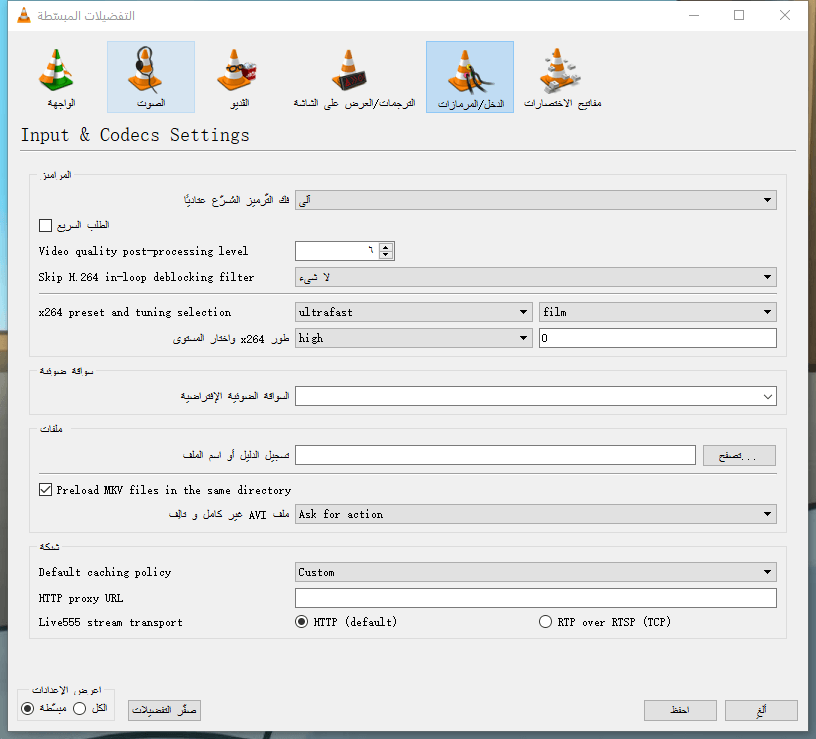
Task: Focus the post-processing level value field
Action: 337,251
